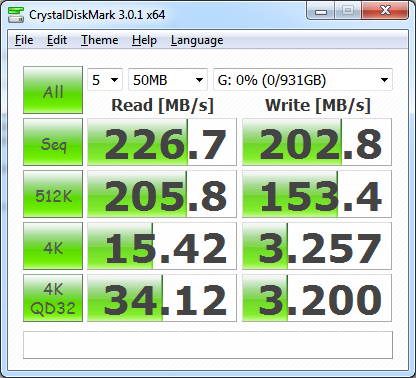
Task: Start the 512K random test
Action: pyautogui.click(x=53, y=194)
